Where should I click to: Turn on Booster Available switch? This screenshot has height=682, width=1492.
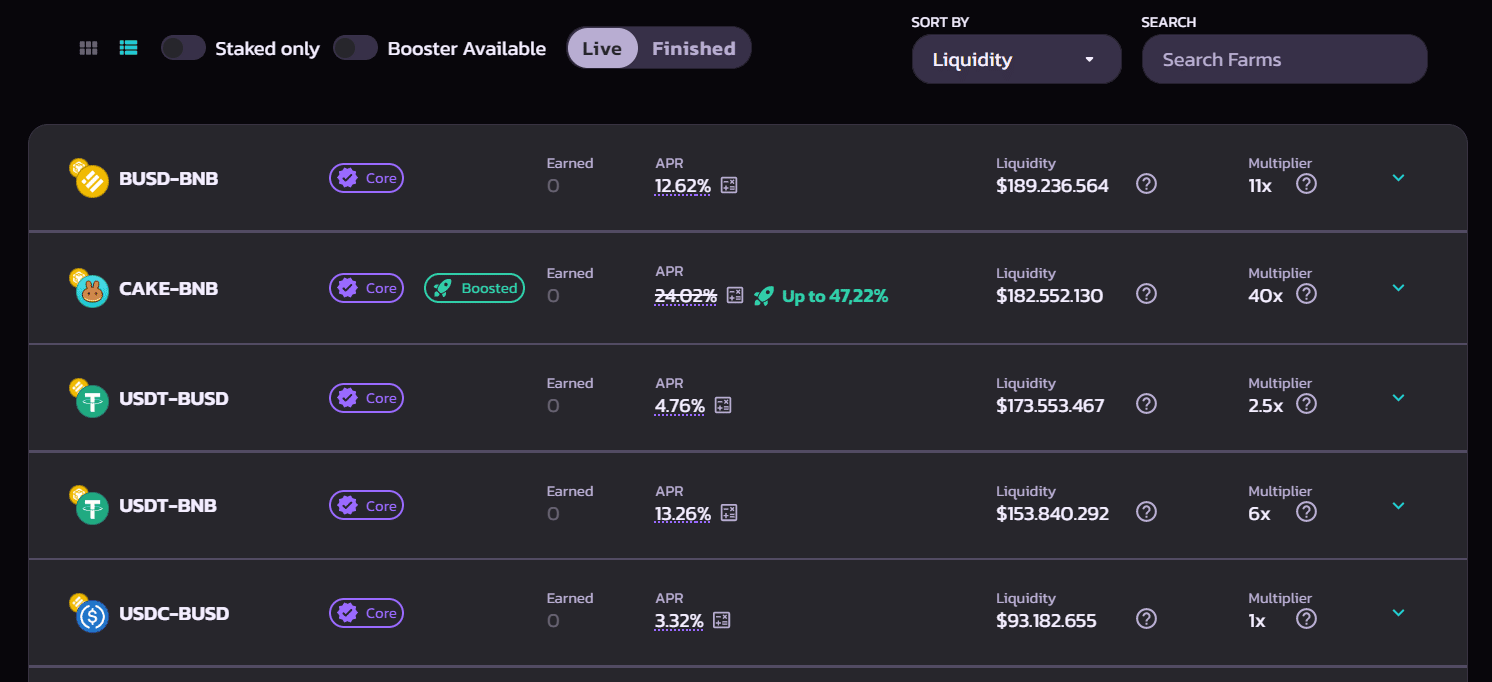355,48
